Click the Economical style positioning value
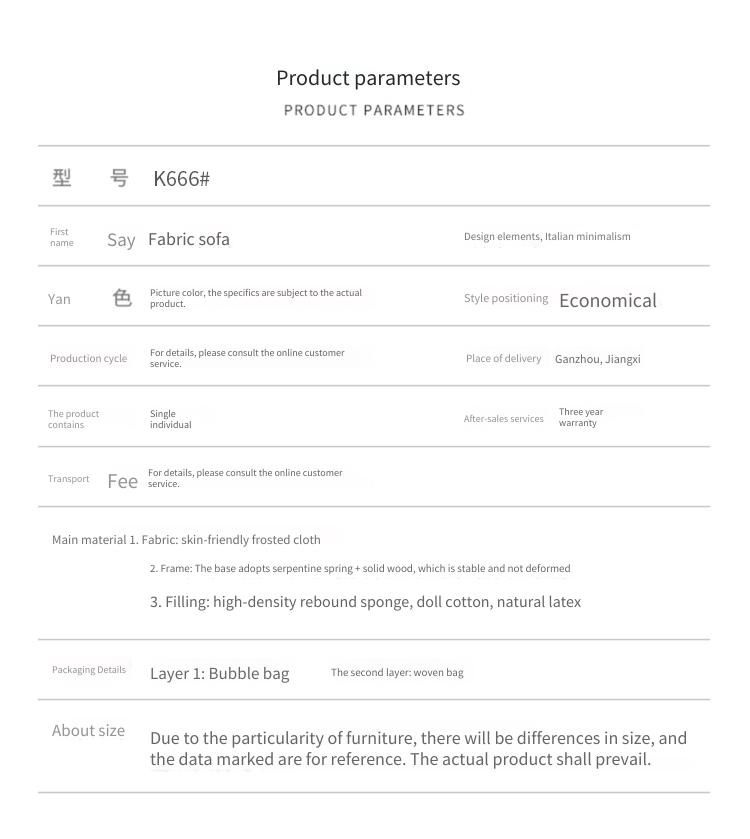The height and width of the screenshot is (839, 750). click(x=608, y=300)
